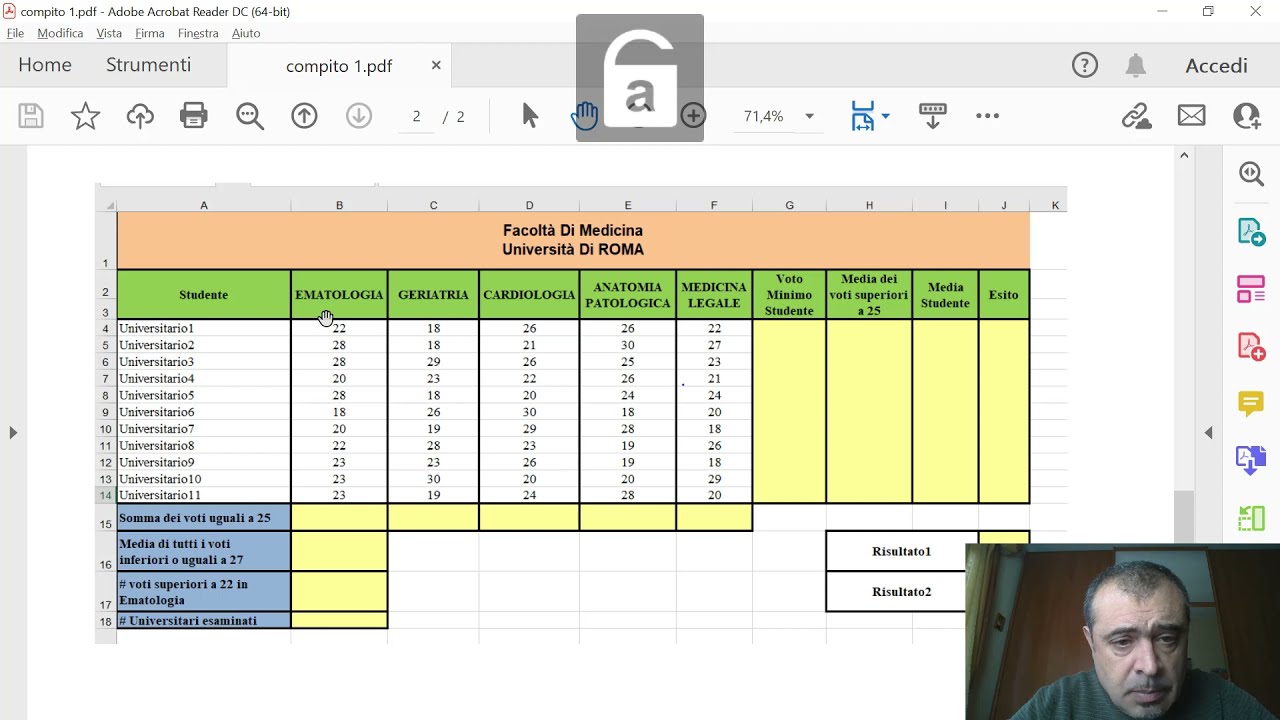Open the search tool in right panel

[x=1251, y=174]
